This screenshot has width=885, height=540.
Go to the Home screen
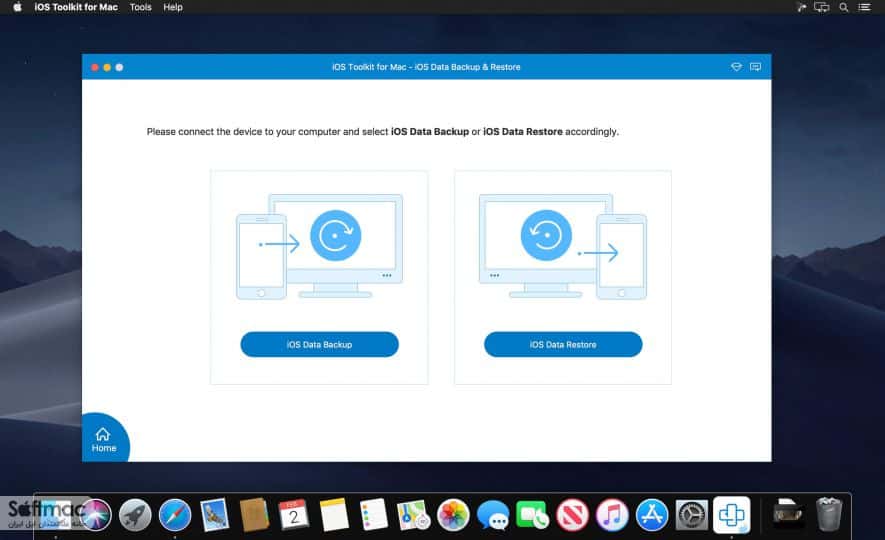pyautogui.click(x=104, y=440)
